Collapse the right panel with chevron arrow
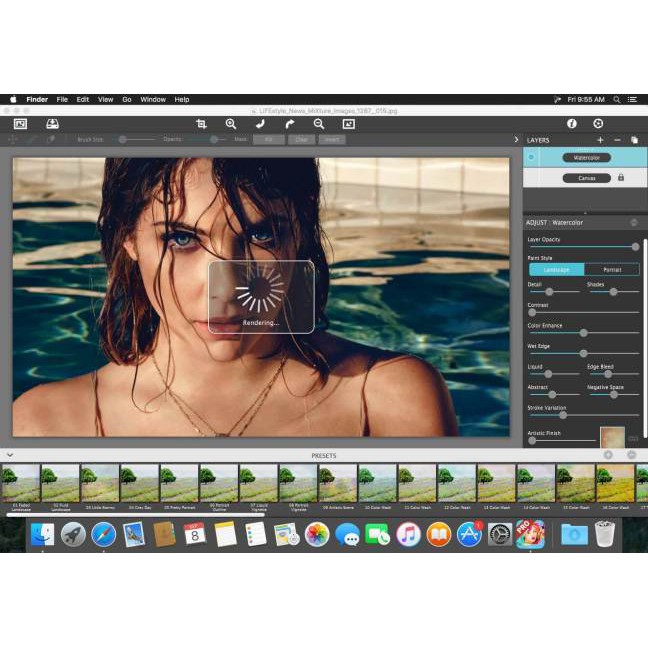This screenshot has height=648, width=648. [x=516, y=140]
